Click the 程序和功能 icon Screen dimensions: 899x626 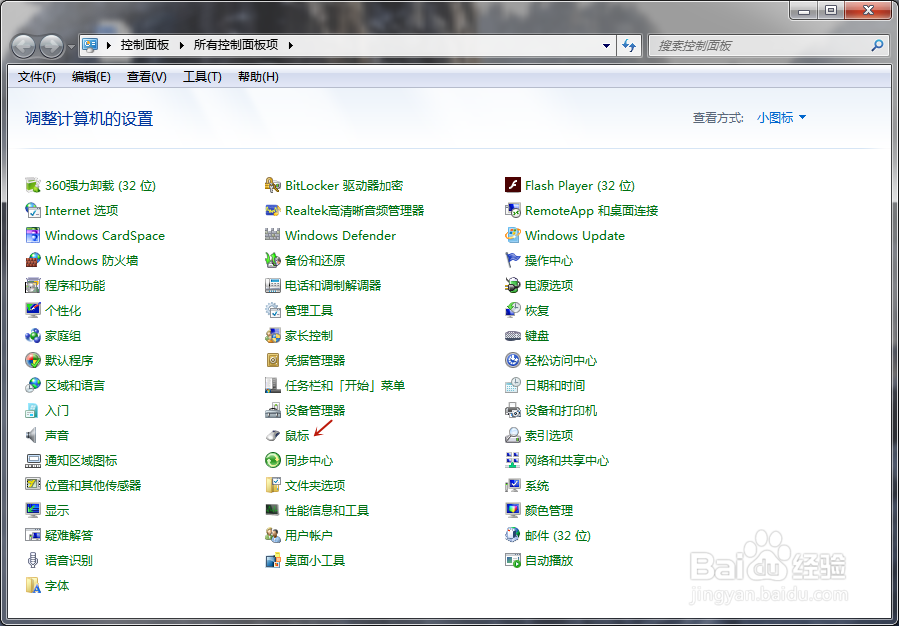[x=33, y=285]
